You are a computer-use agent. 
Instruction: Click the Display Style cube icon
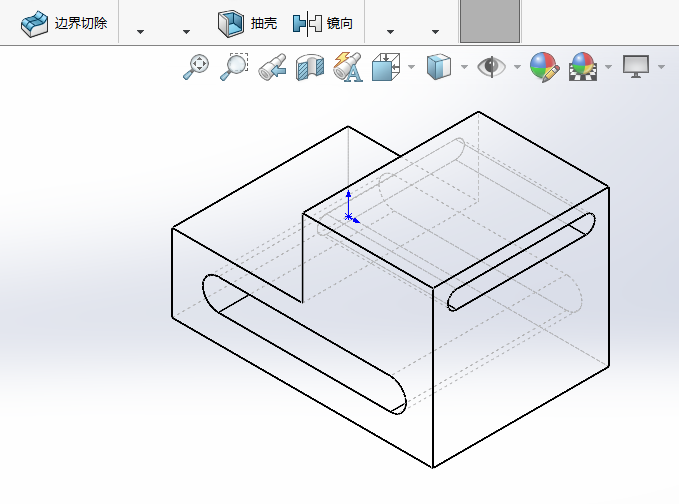click(x=438, y=67)
